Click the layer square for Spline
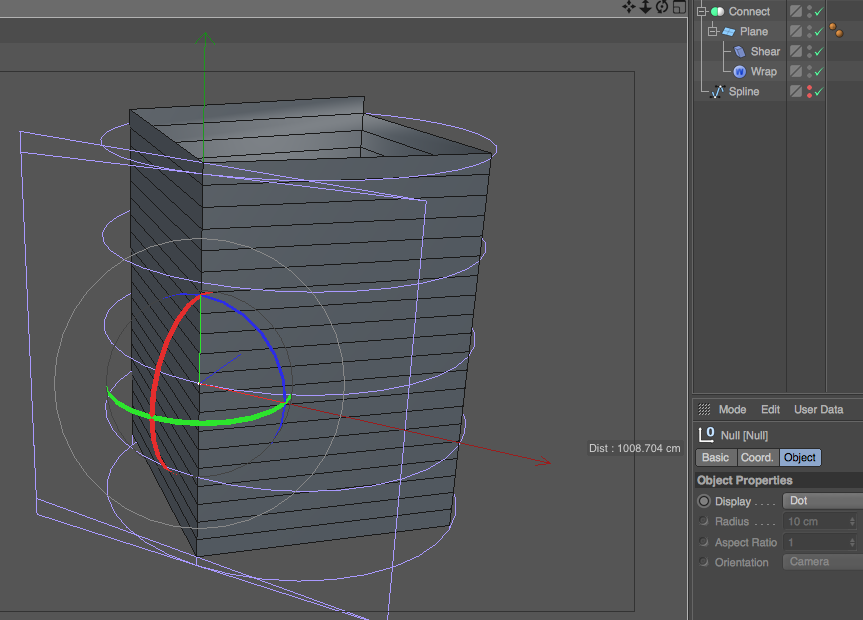This screenshot has width=863, height=620. [x=796, y=91]
